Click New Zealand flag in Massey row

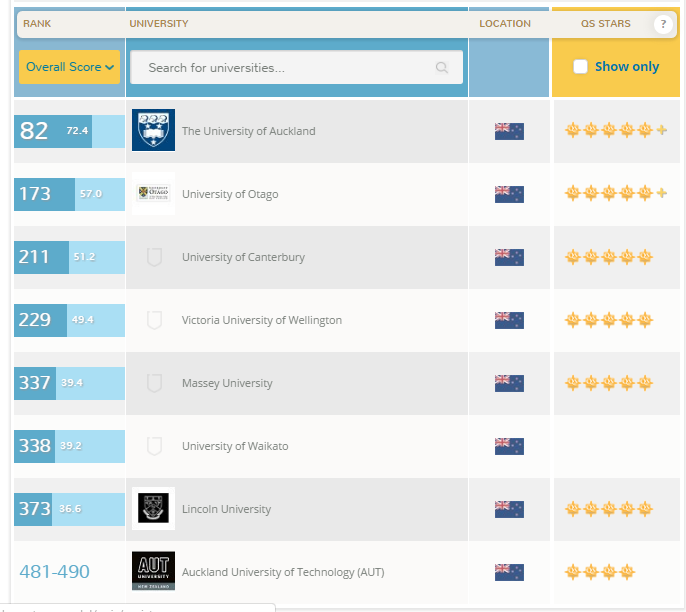(x=509, y=383)
